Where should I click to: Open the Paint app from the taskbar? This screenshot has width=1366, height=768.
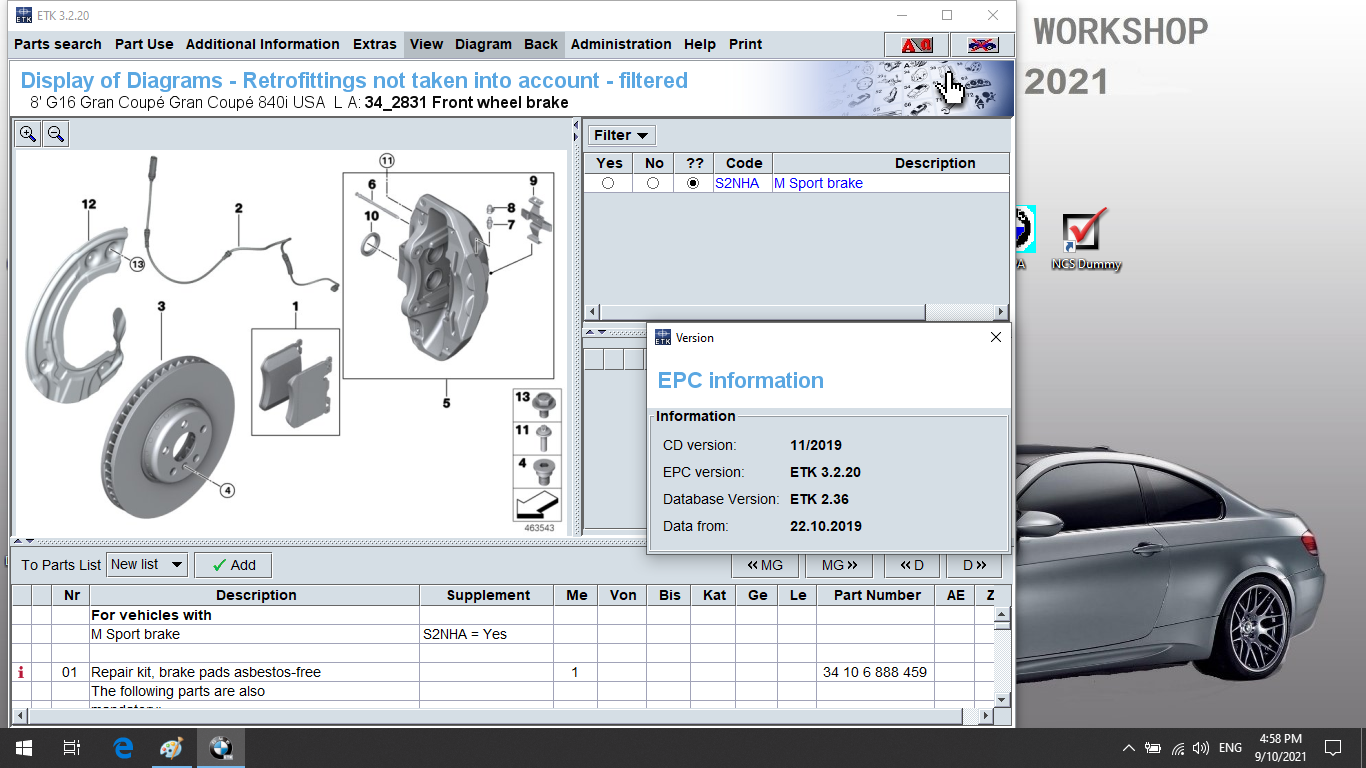point(172,748)
